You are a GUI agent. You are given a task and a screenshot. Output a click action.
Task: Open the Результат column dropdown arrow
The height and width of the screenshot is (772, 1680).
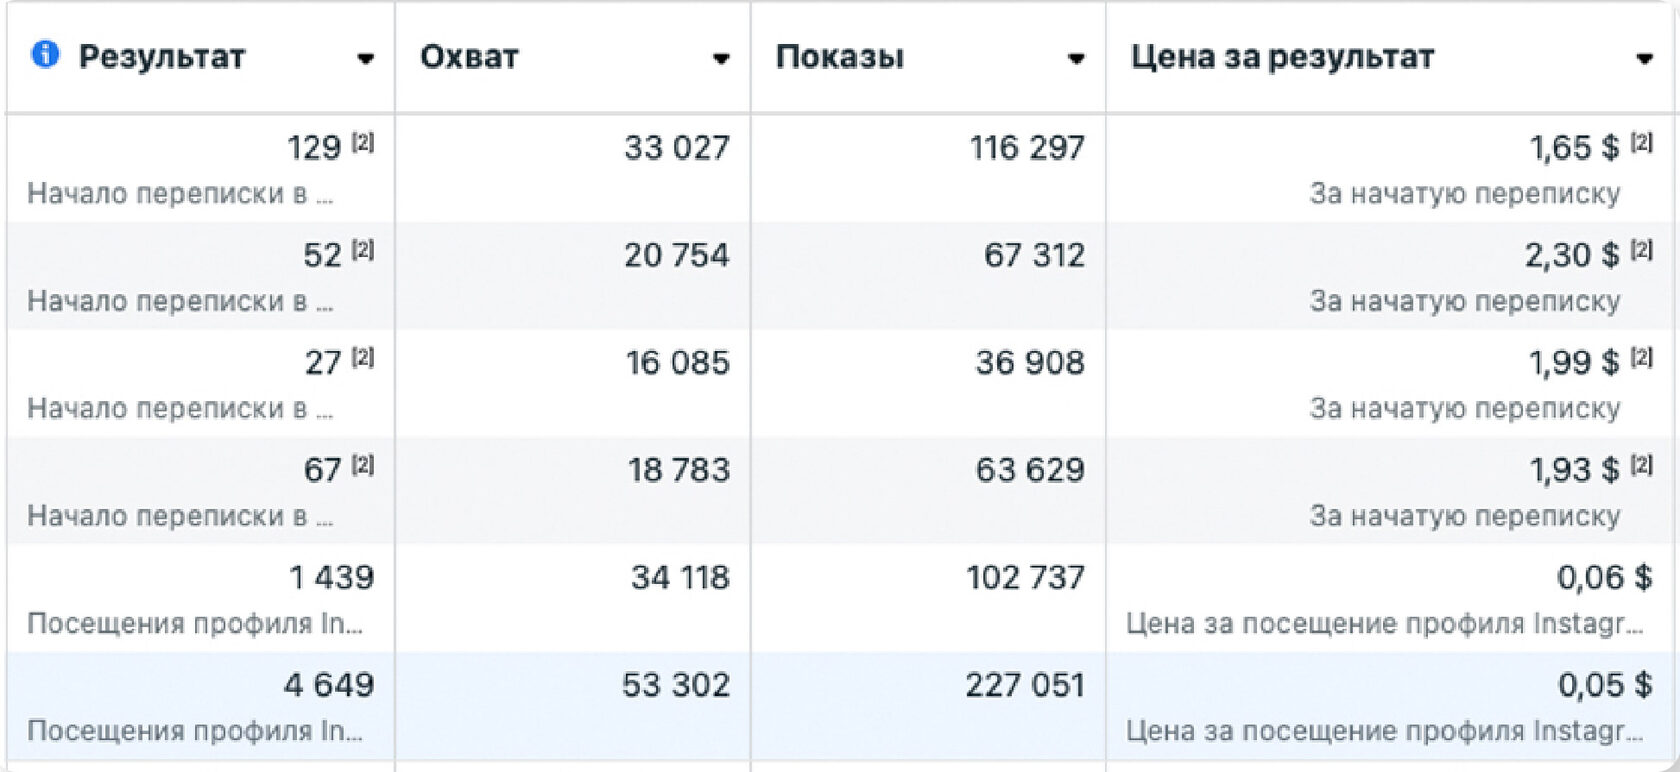[x=366, y=59]
